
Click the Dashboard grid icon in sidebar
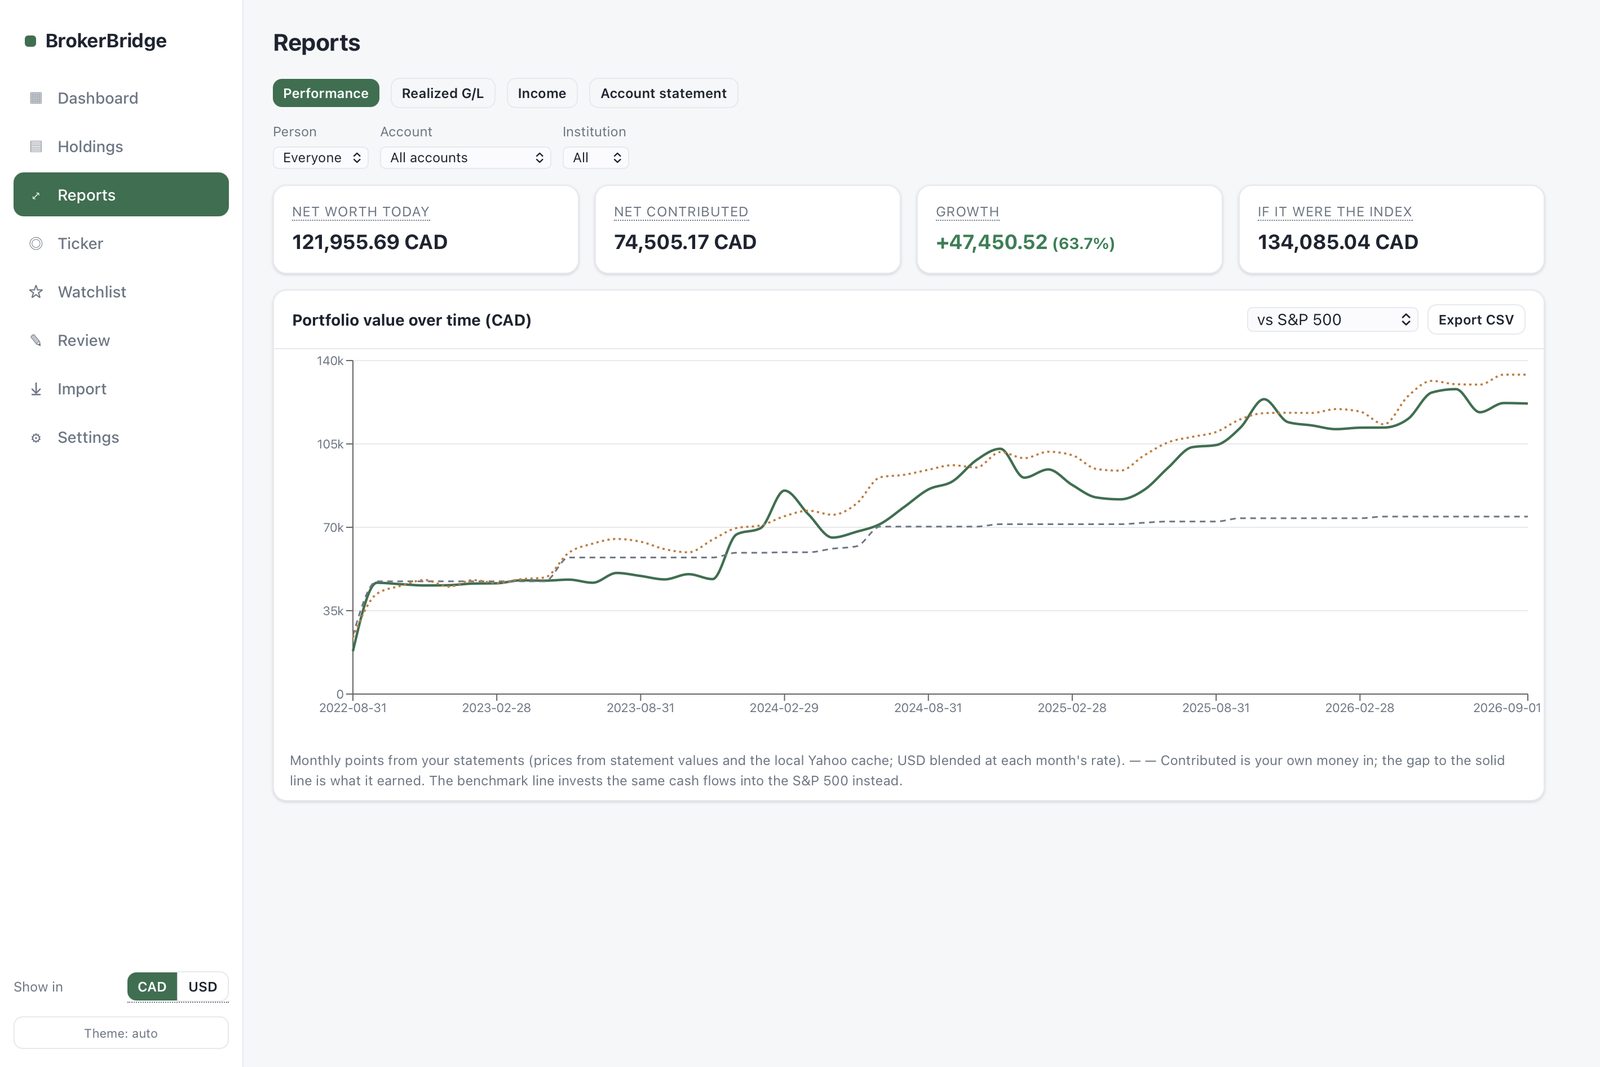(36, 98)
